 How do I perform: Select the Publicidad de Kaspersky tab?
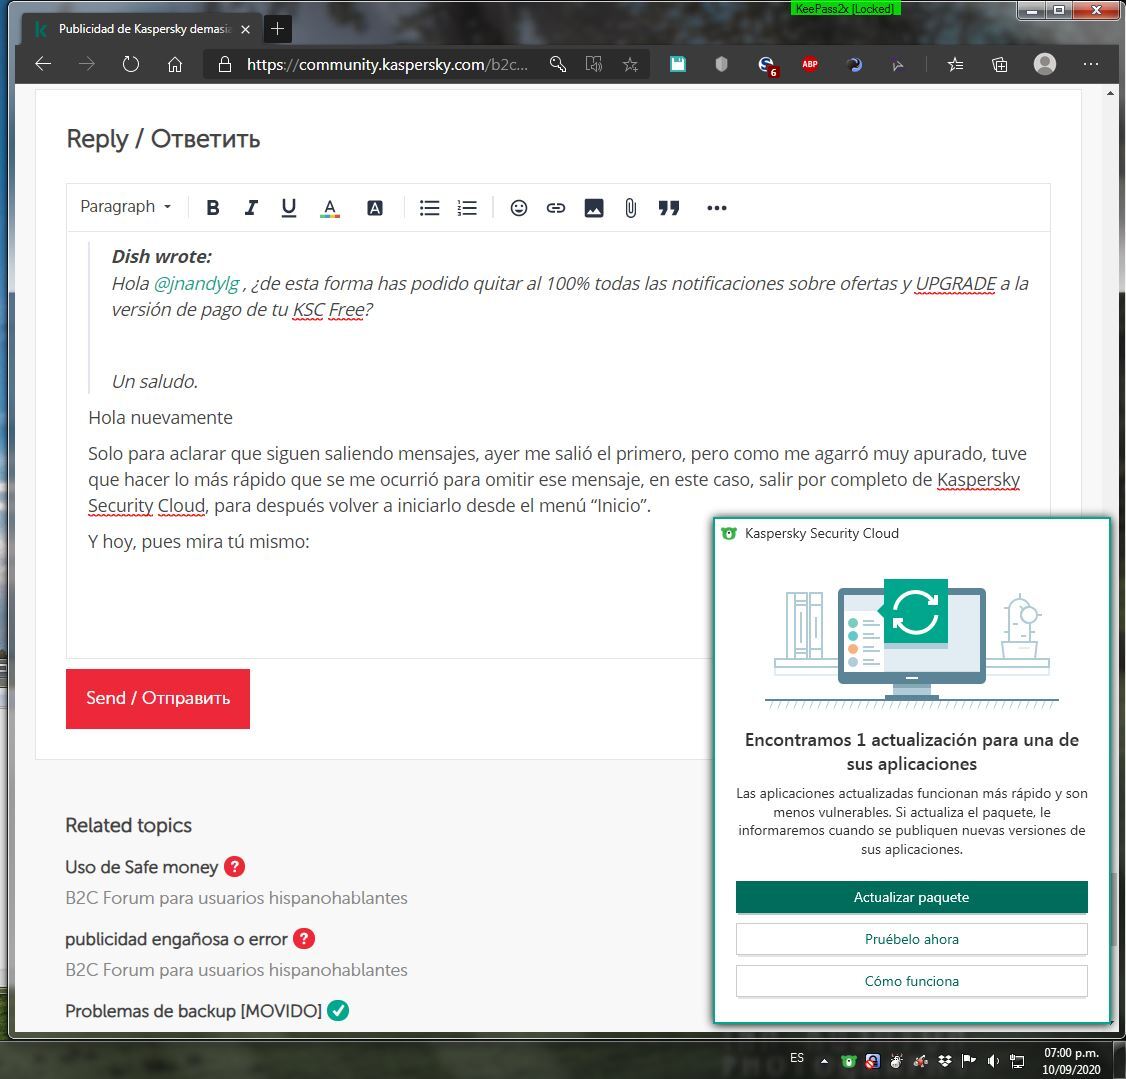pyautogui.click(x=140, y=29)
